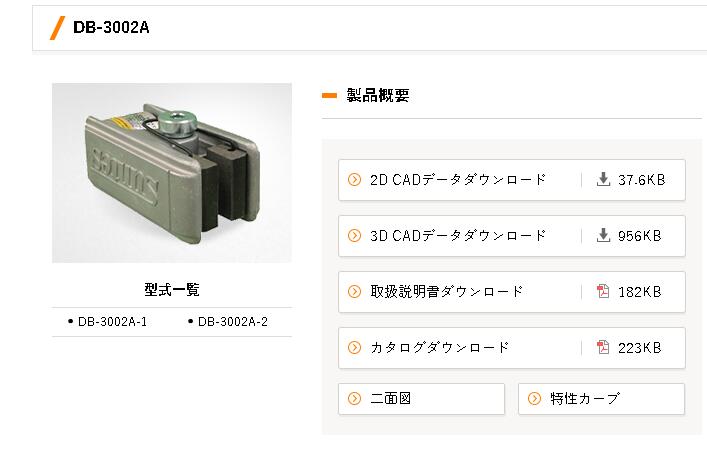Open the カタログダウンロード catalog link
Screen dimensions: 707x460
click(440, 348)
